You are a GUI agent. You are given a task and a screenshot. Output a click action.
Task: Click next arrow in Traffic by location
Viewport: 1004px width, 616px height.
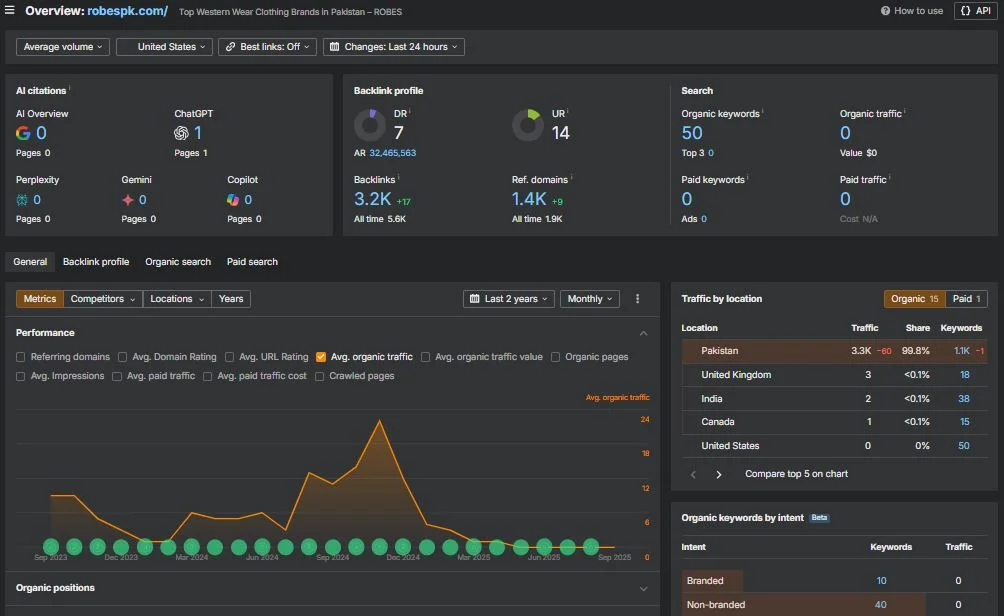click(718, 474)
